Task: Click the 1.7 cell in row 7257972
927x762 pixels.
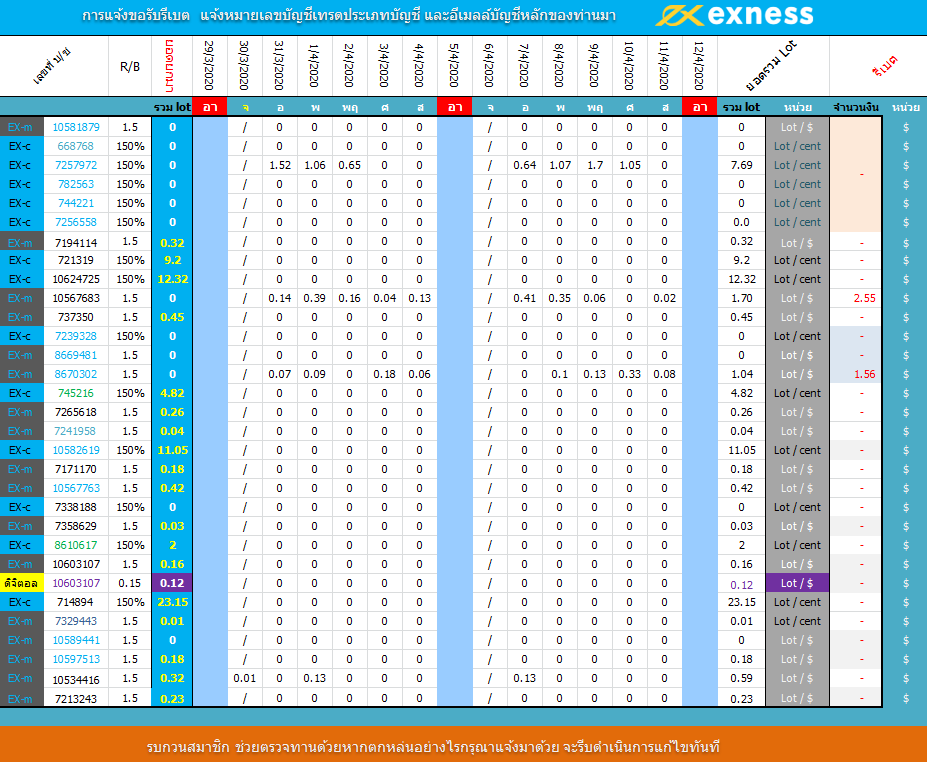Action: click(595, 165)
